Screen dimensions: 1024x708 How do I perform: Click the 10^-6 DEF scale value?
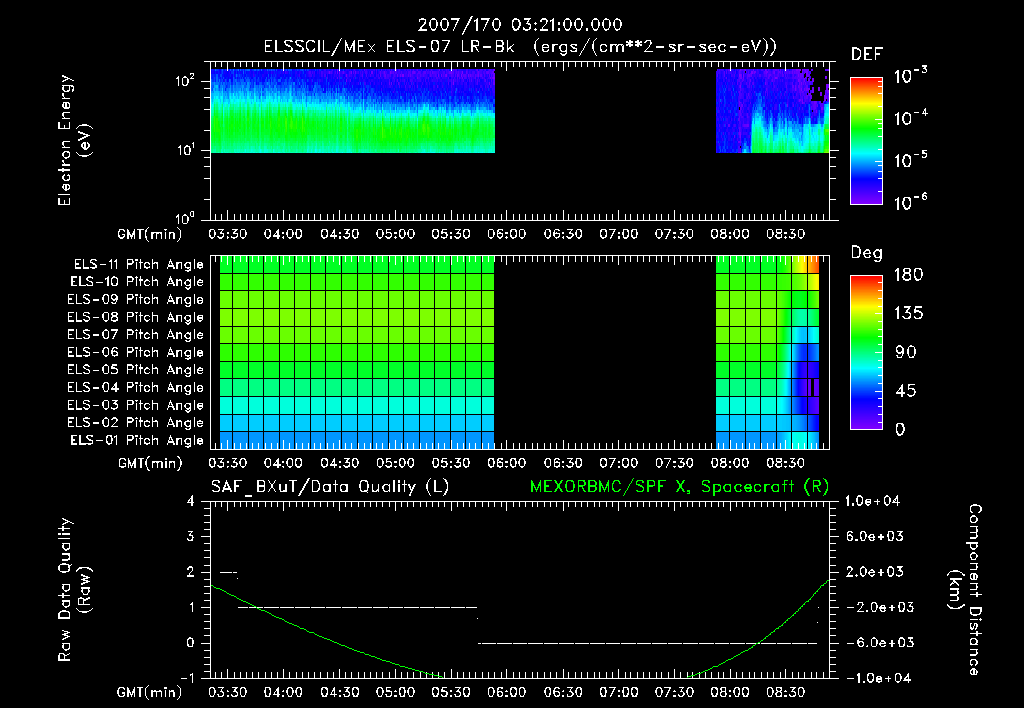point(910,202)
